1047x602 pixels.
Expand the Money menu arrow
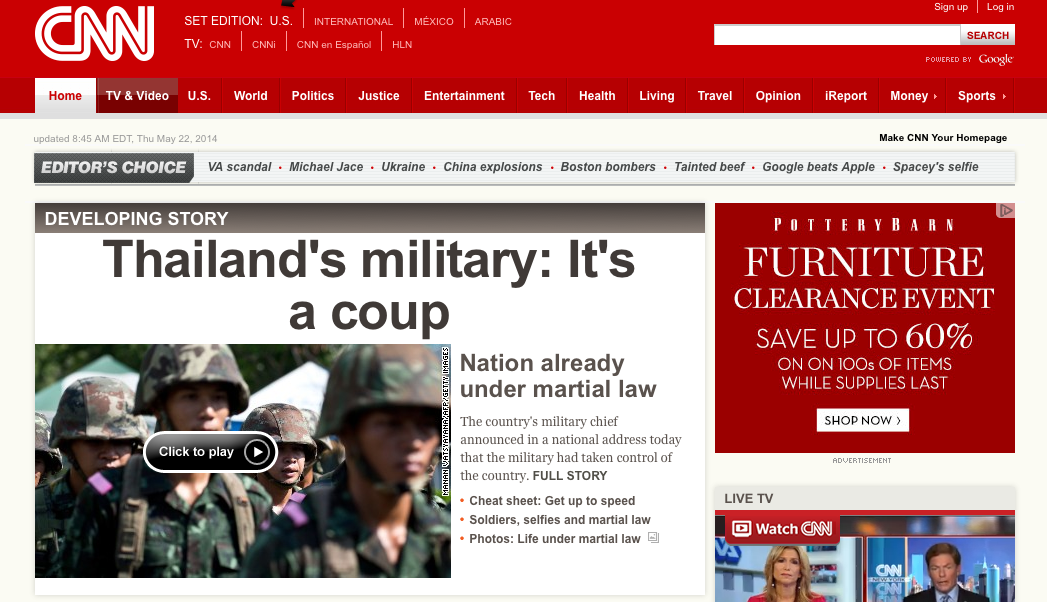coord(935,96)
